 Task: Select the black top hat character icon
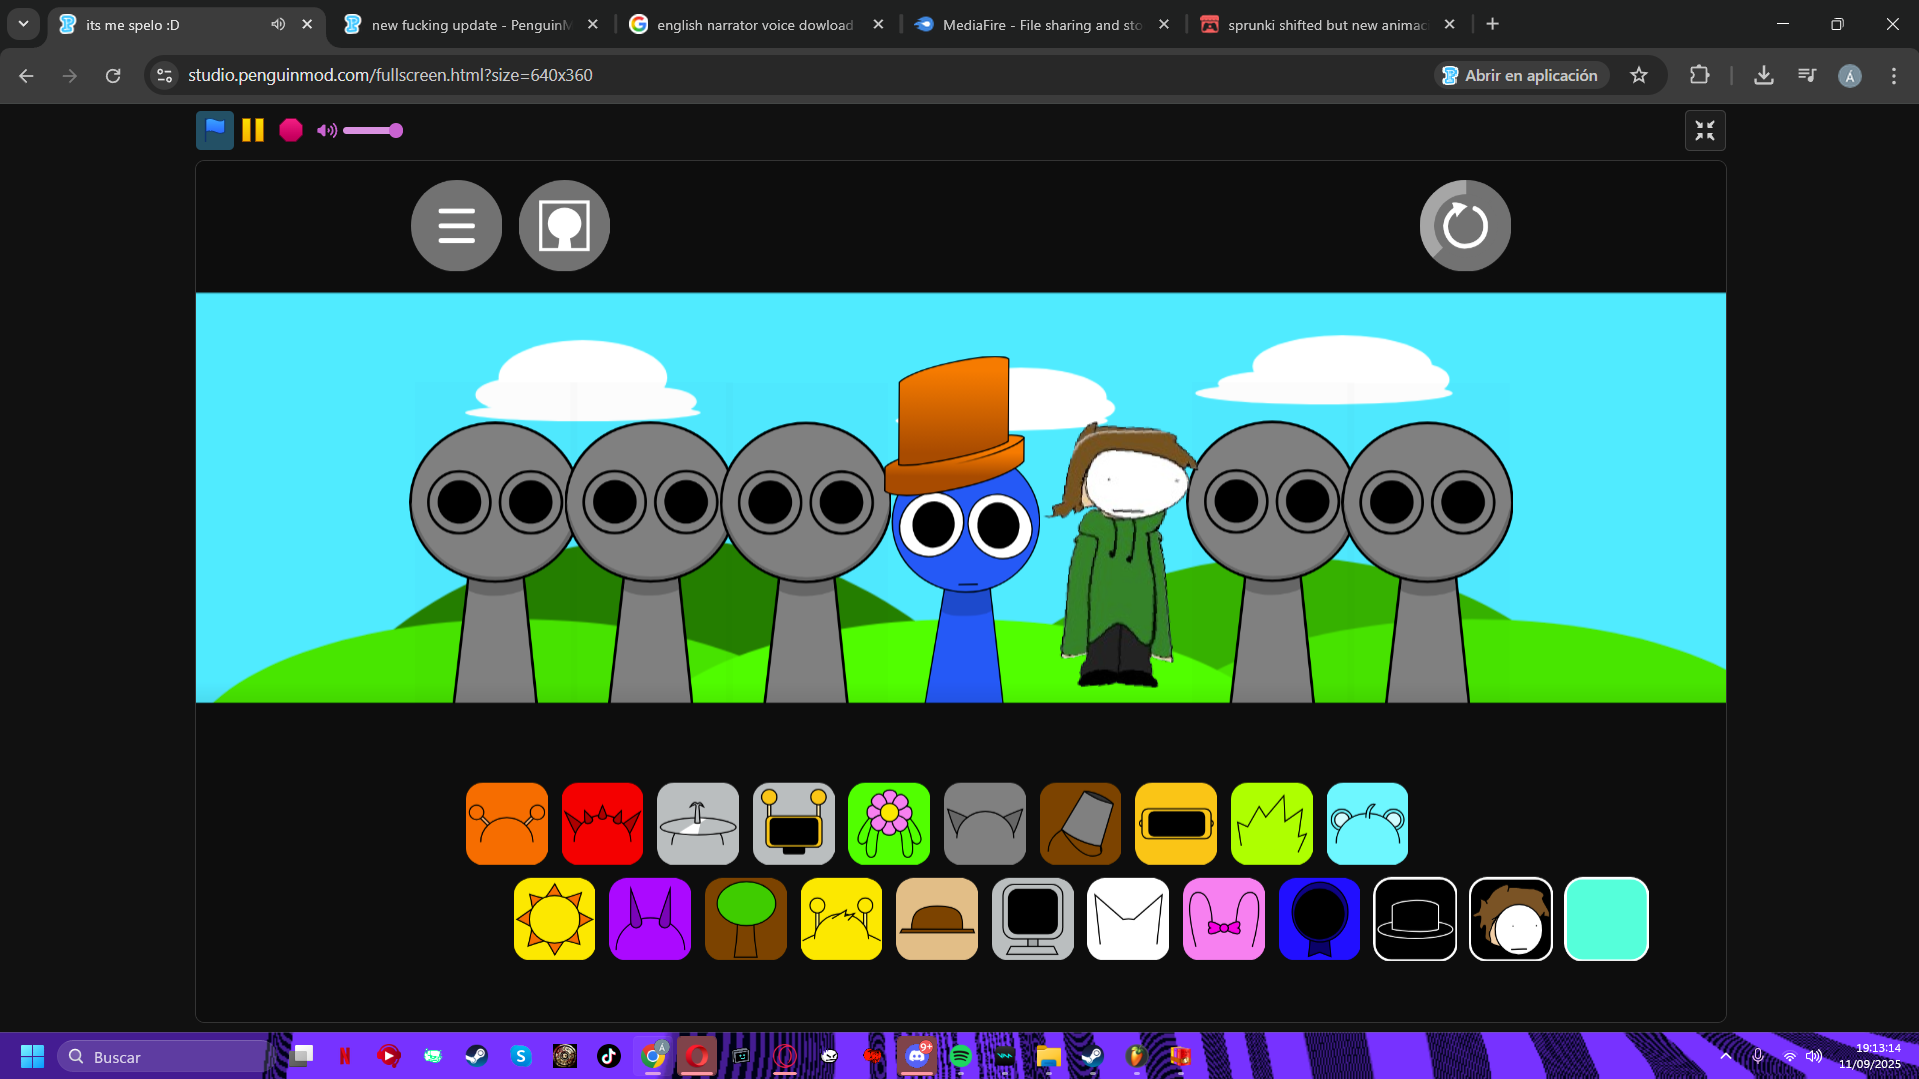tap(1415, 919)
